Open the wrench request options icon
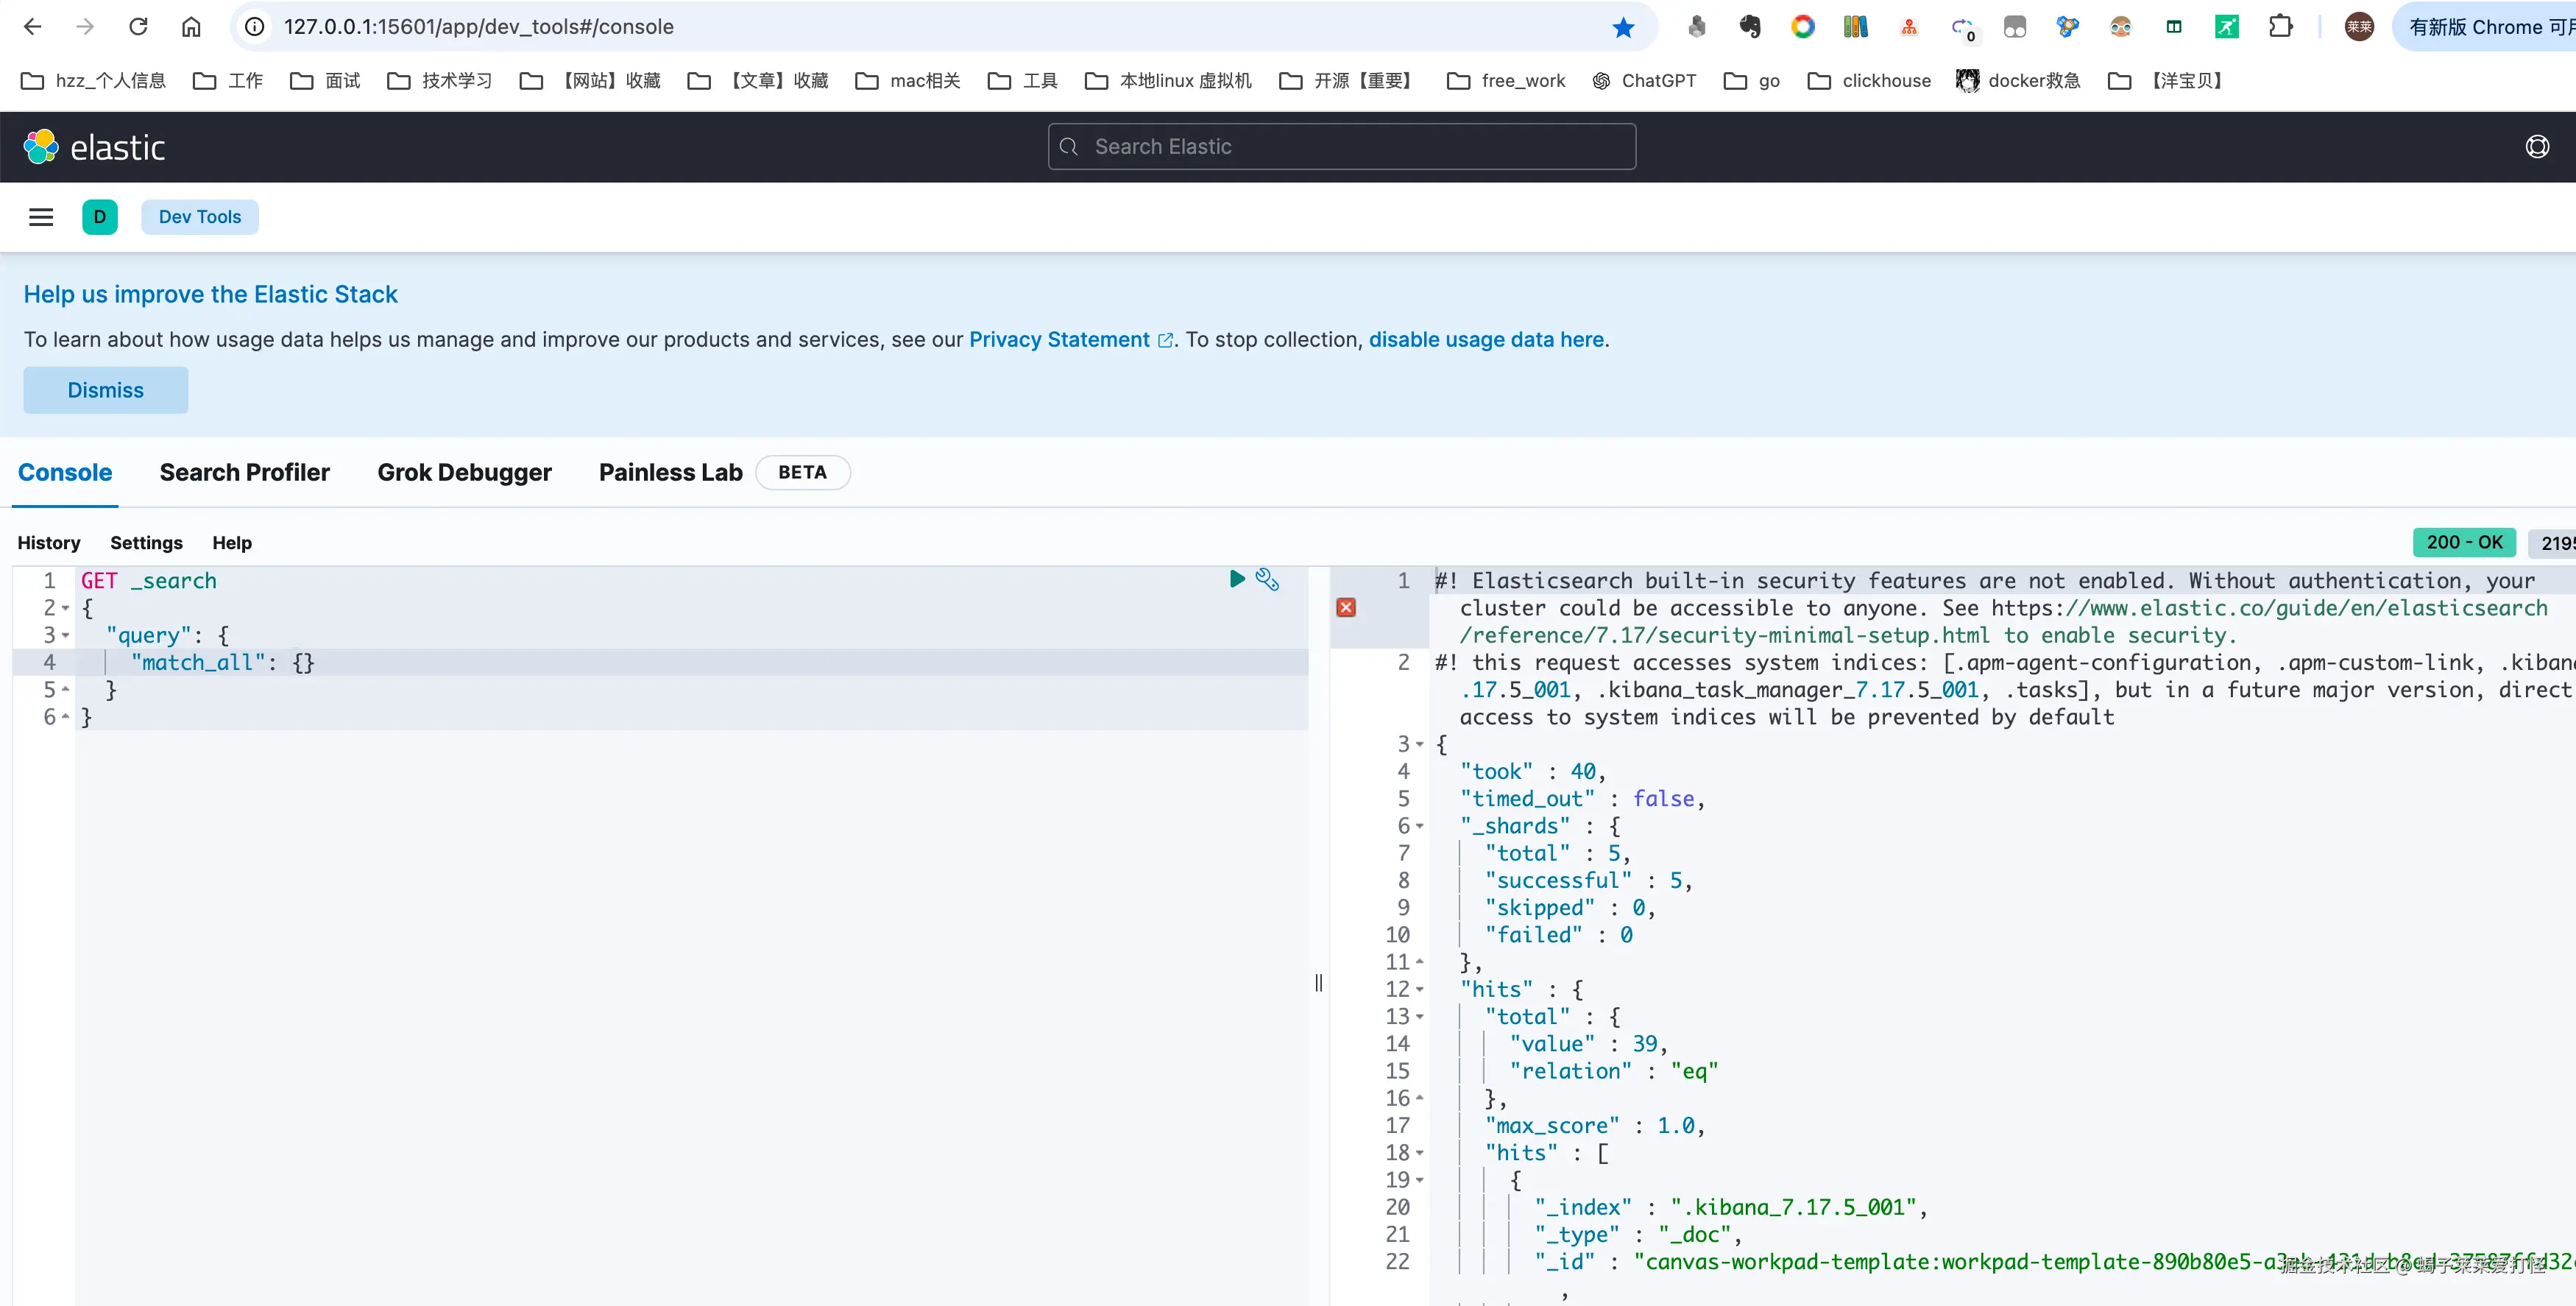This screenshot has width=2576, height=1306. (x=1267, y=579)
